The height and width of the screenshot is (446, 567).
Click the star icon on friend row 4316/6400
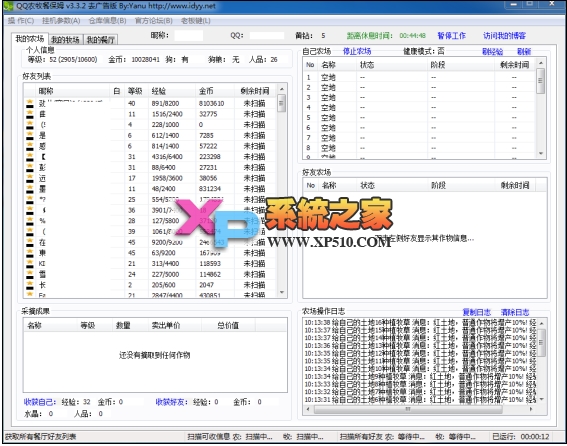(x=30, y=157)
